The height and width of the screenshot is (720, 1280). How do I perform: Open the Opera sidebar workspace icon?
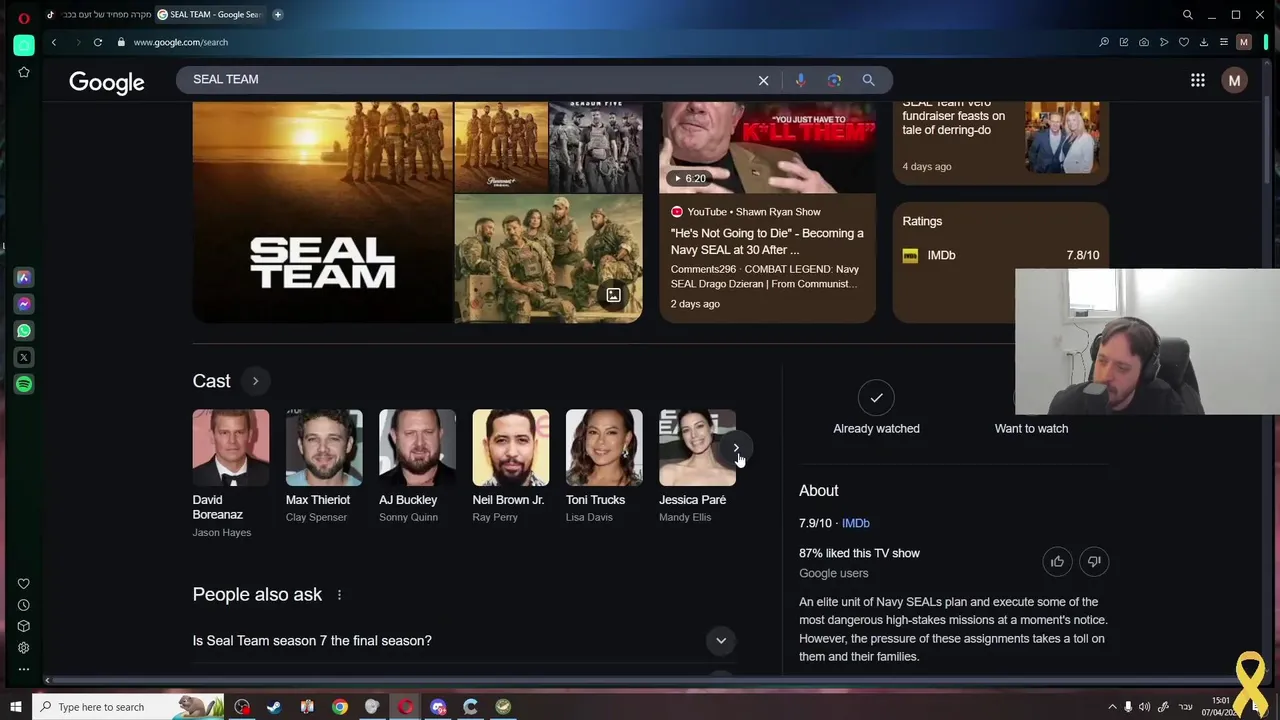pos(24,45)
